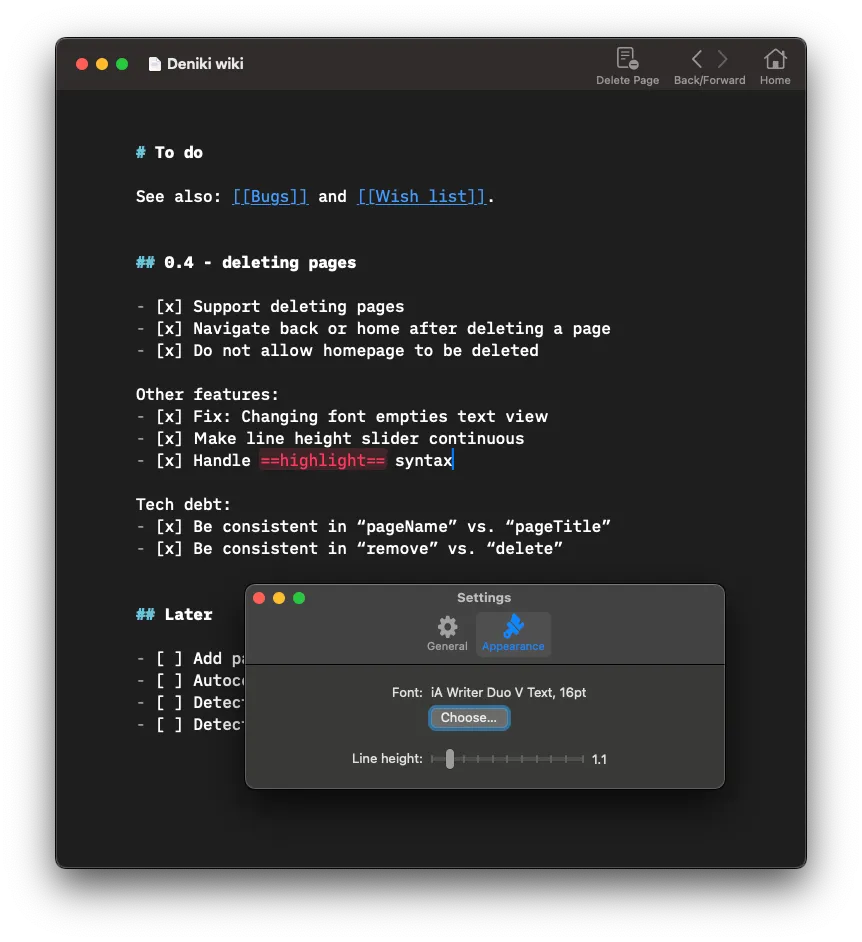Click the 'Tech debt:' line

tap(183, 505)
